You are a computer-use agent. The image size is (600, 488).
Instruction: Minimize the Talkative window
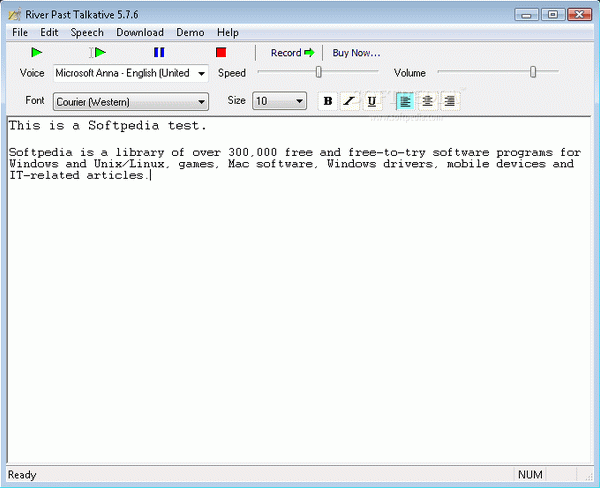click(527, 15)
